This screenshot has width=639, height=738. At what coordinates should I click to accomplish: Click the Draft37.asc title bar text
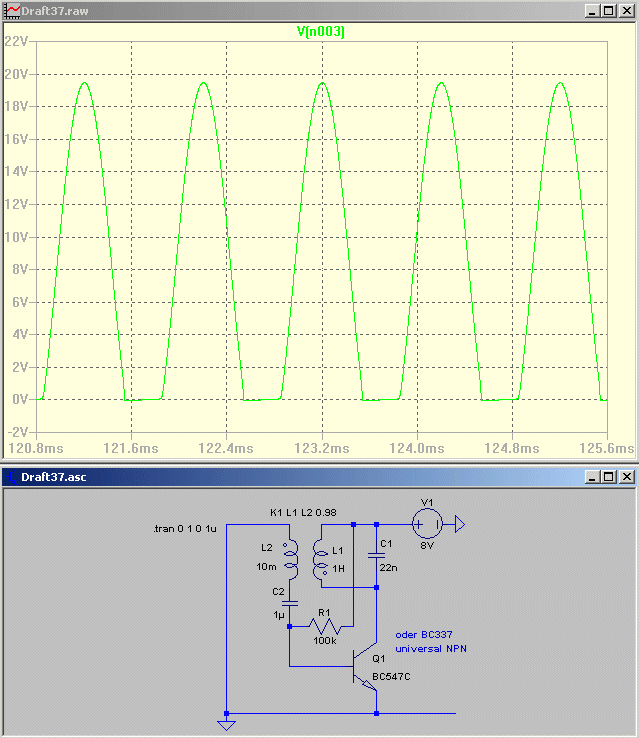(x=54, y=477)
